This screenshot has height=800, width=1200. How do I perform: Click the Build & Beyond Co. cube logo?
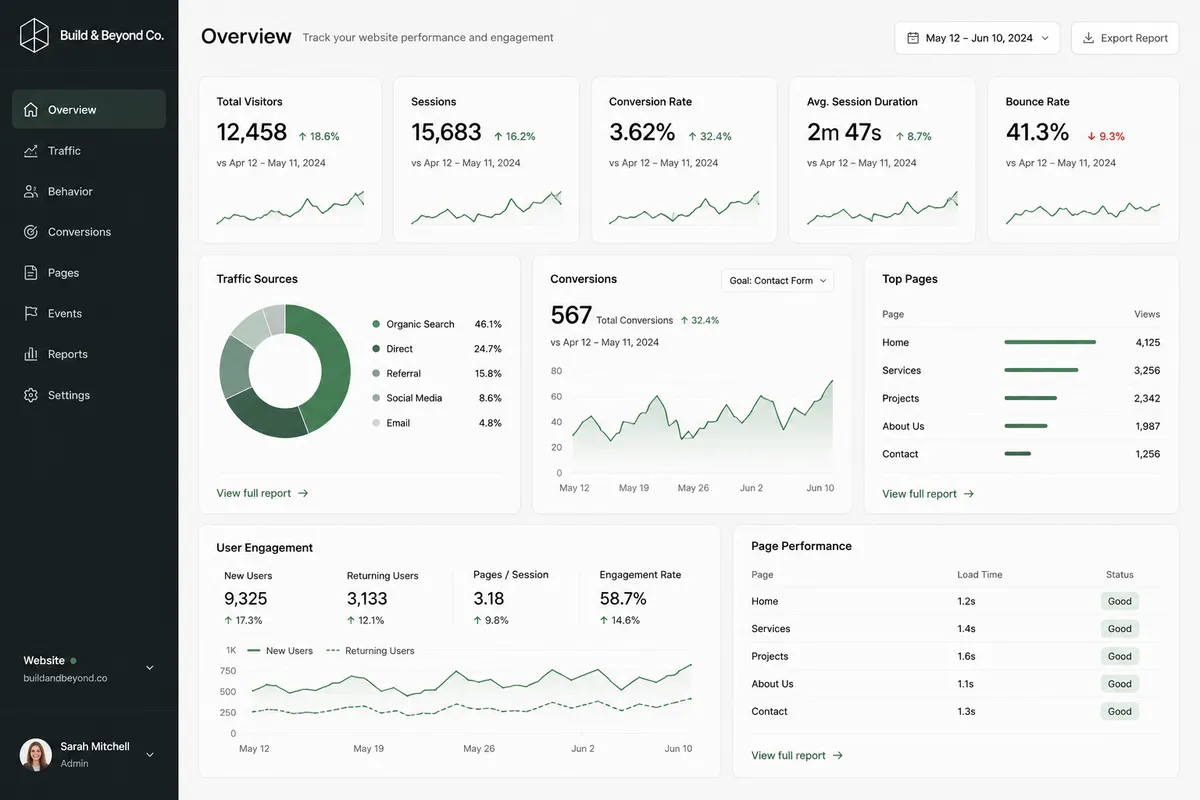point(34,35)
